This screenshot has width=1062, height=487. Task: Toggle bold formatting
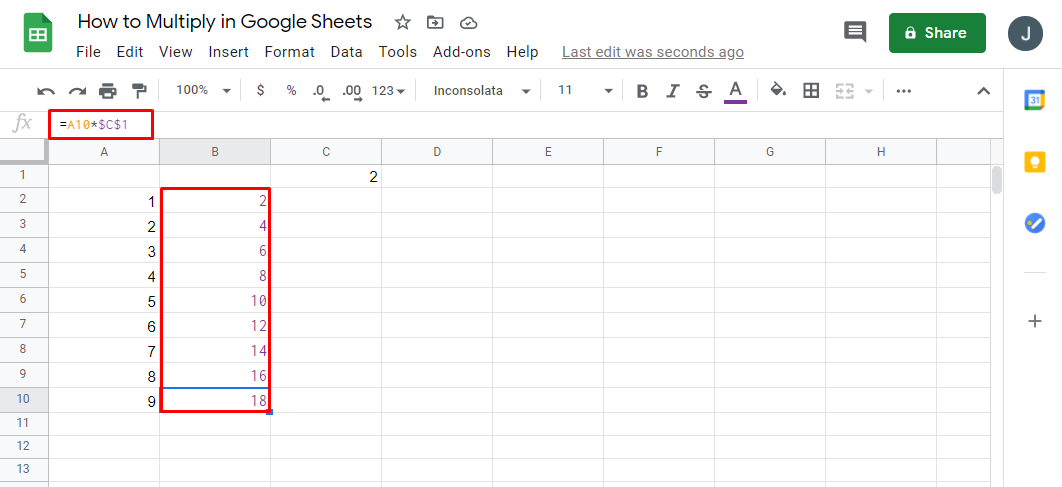tap(642, 91)
